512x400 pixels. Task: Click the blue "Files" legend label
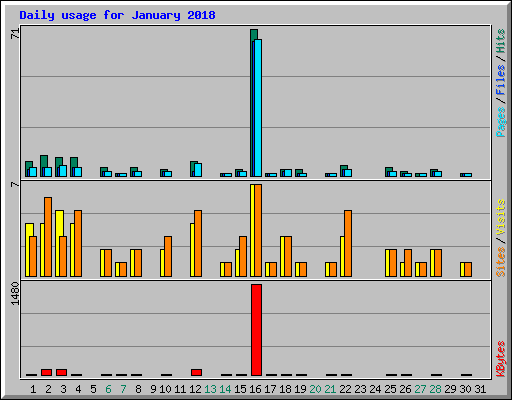click(x=501, y=79)
